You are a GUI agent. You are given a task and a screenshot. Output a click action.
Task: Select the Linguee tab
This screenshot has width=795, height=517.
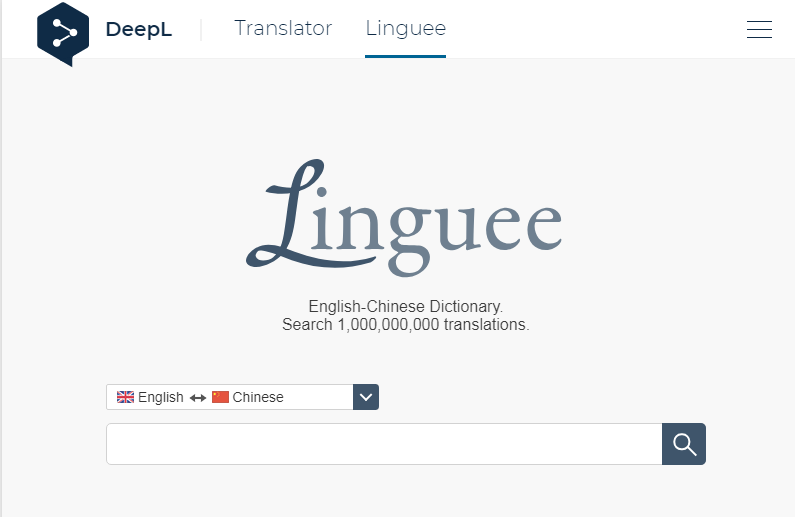coord(406,28)
